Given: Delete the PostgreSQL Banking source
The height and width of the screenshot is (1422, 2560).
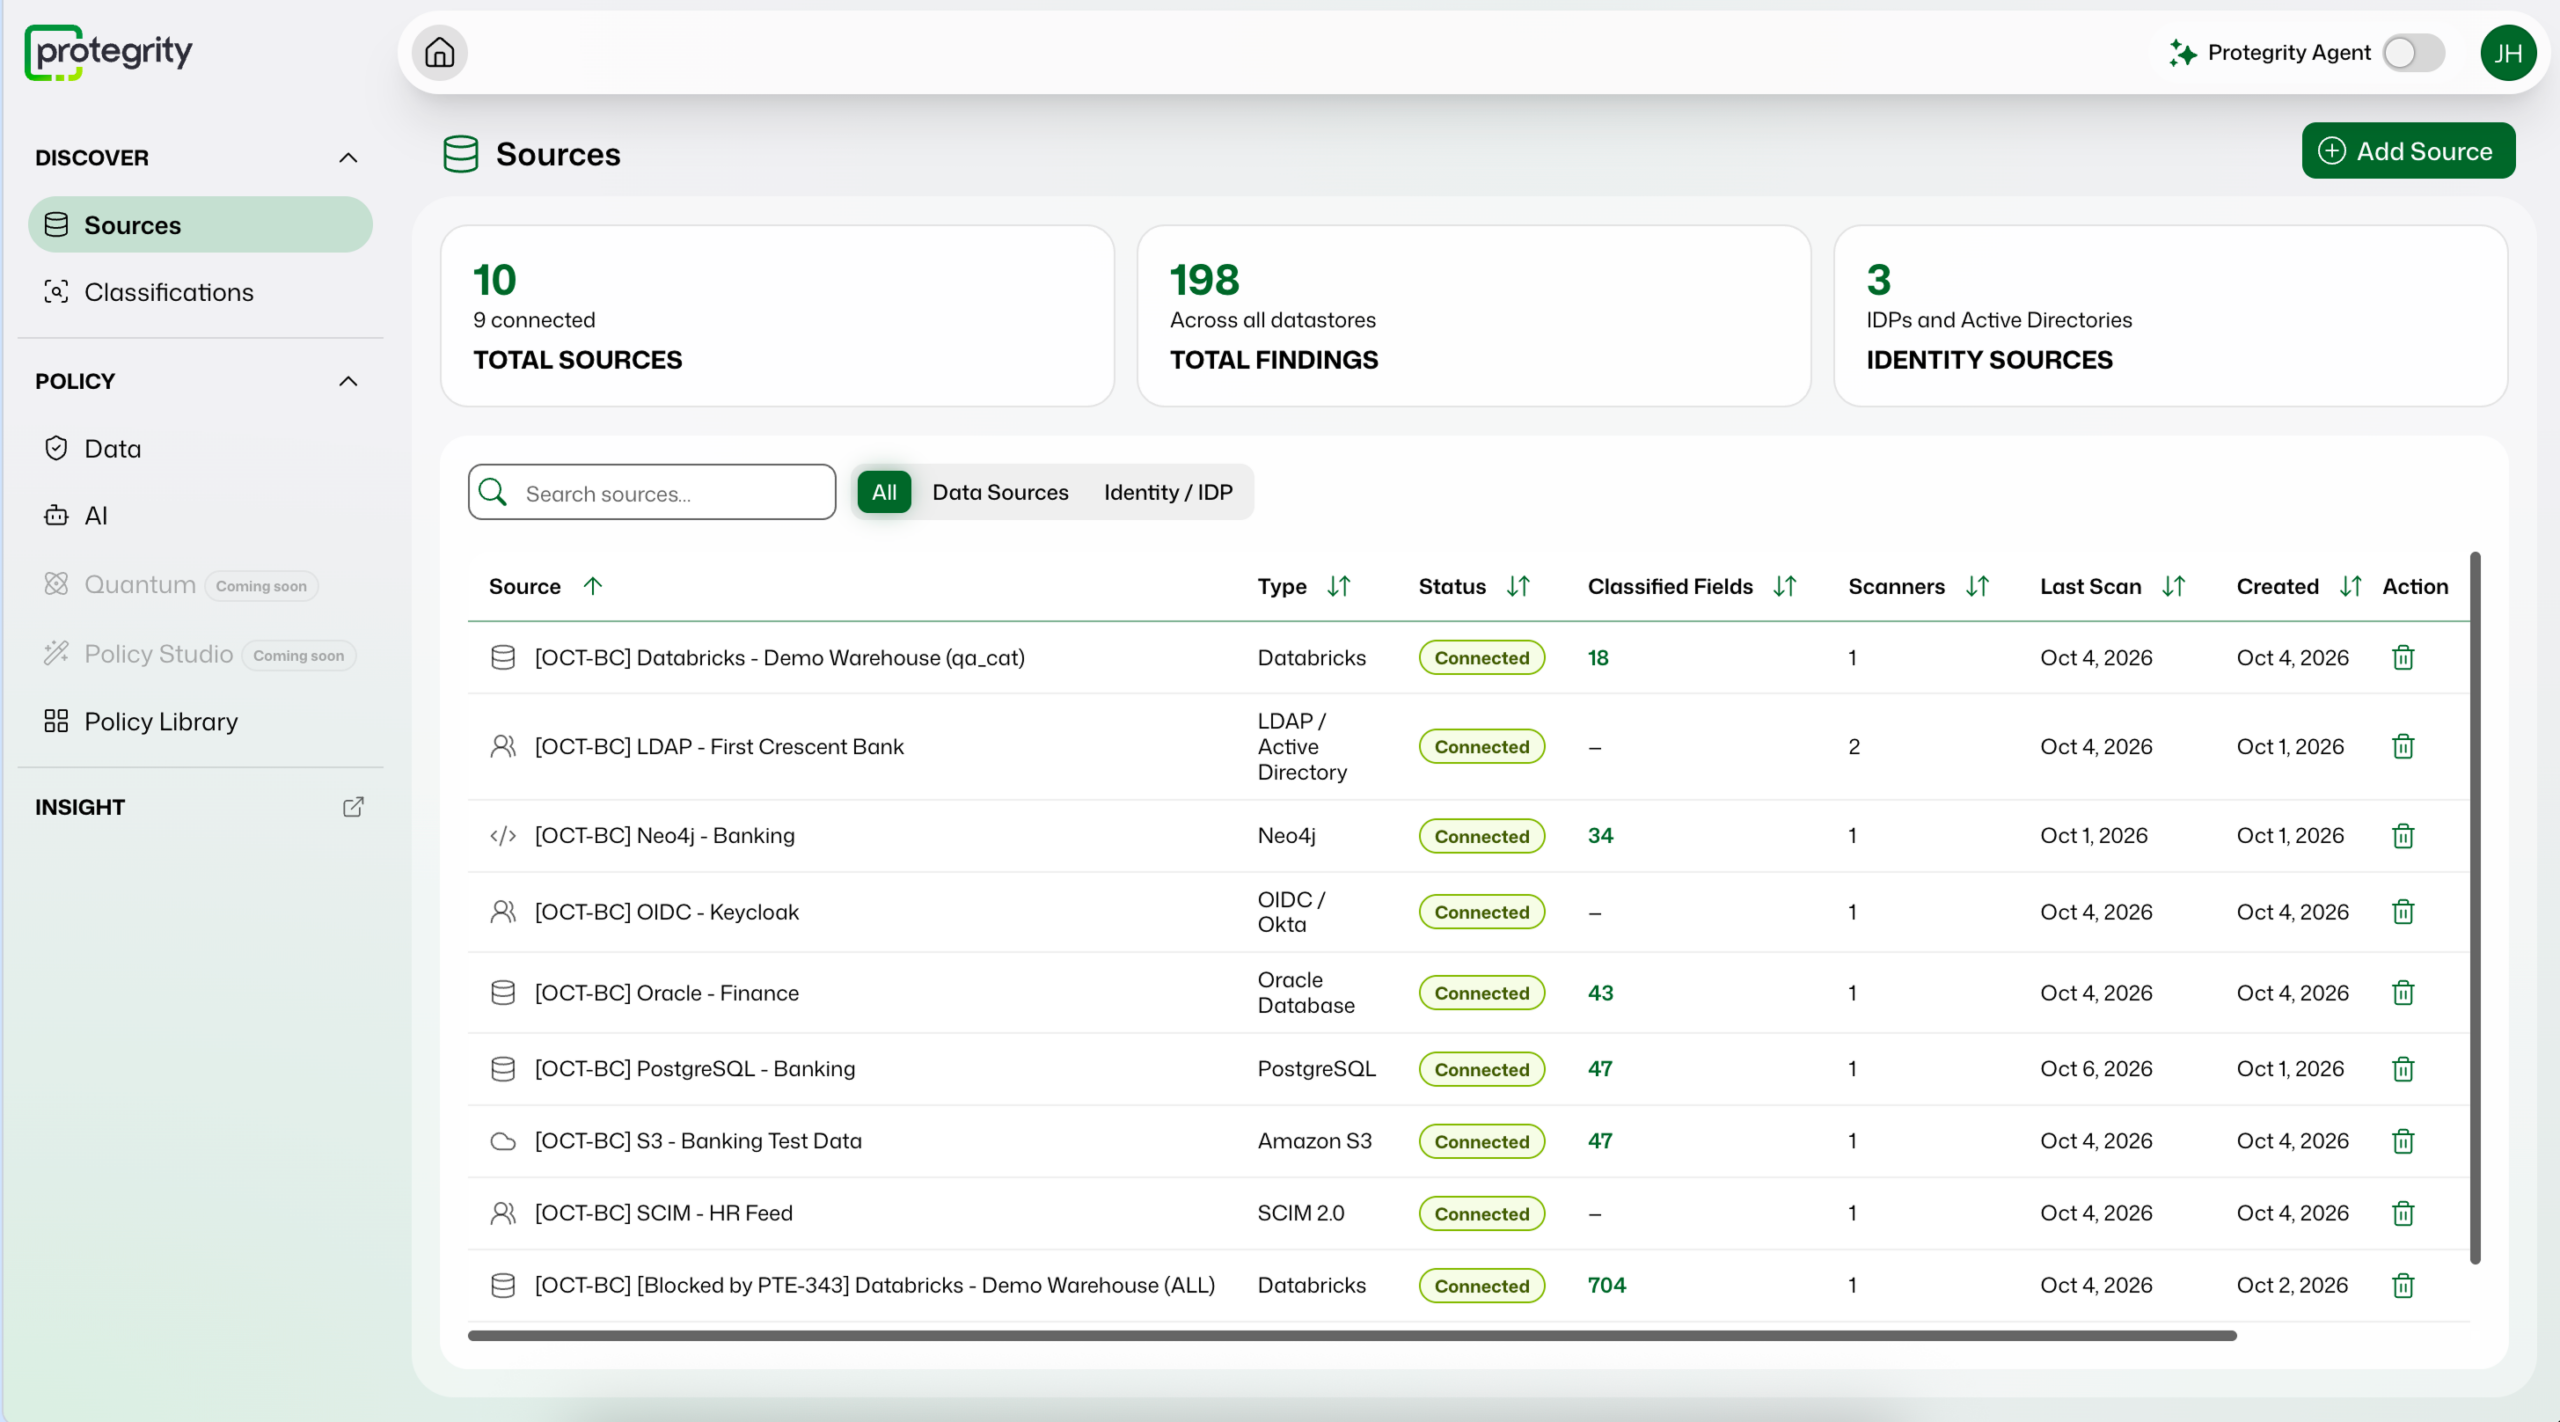Looking at the screenshot, I should 2403,1069.
